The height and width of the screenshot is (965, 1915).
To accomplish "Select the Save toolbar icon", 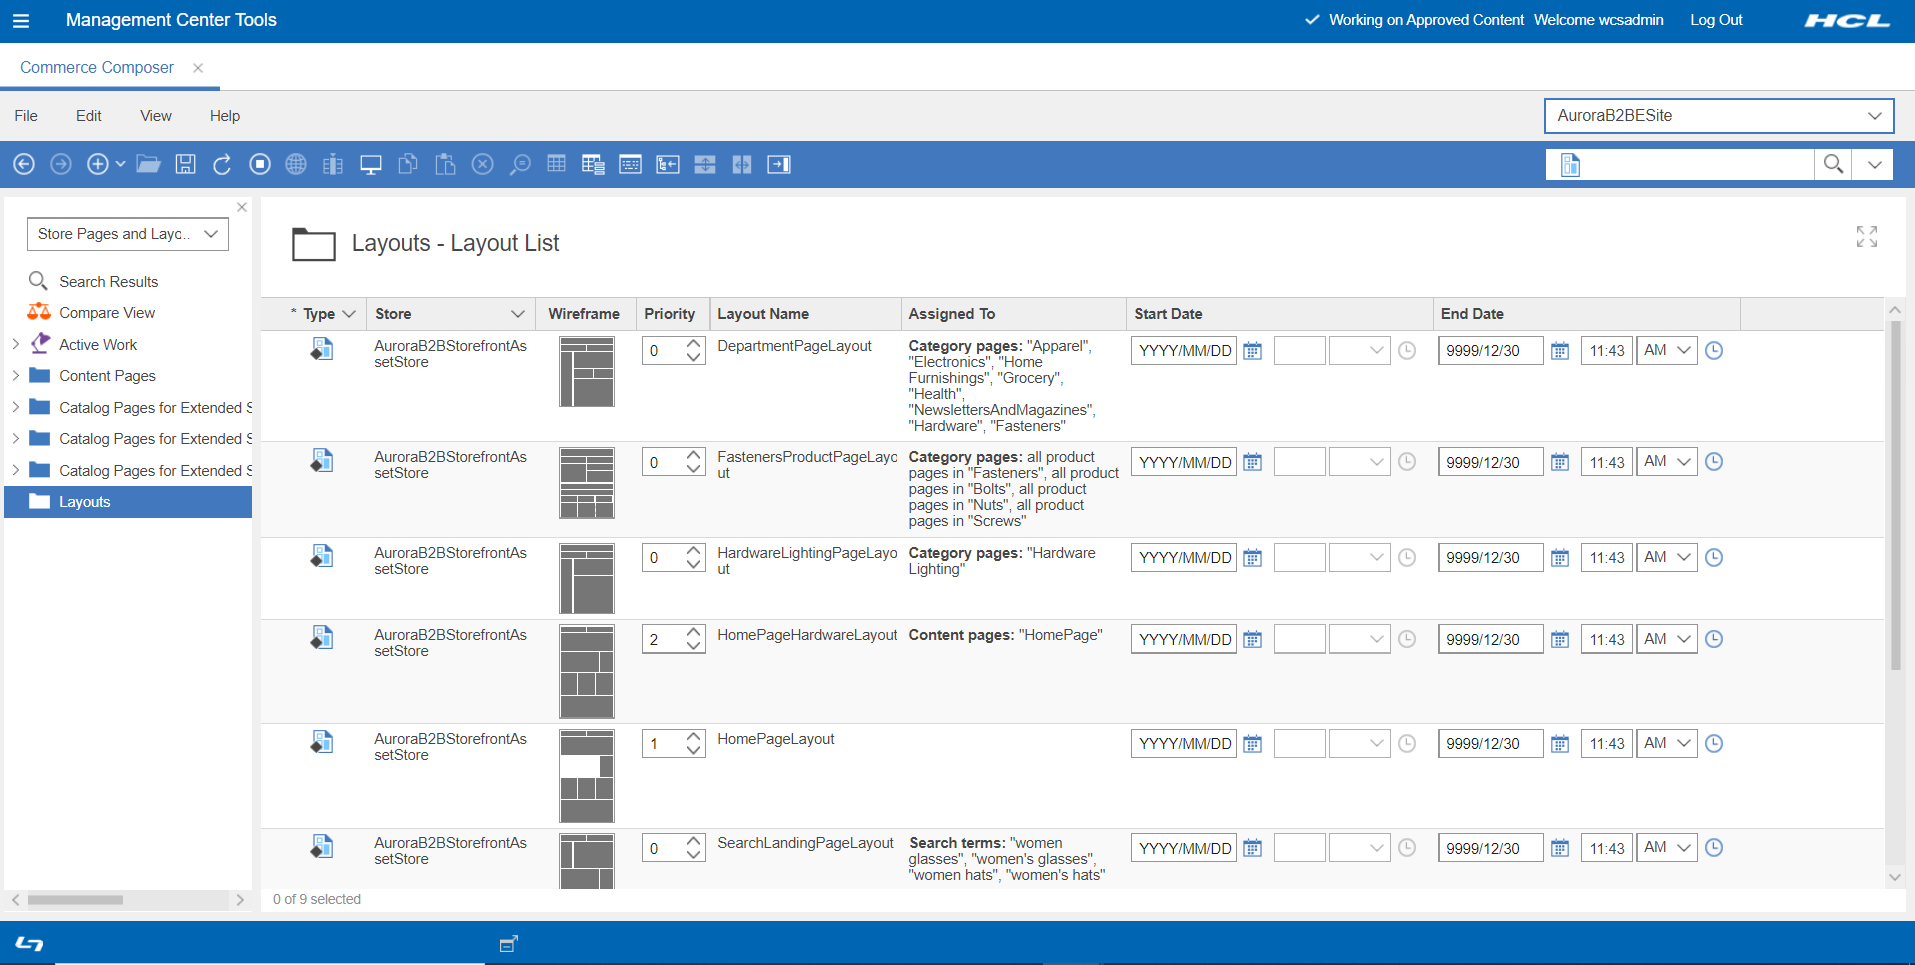I will click(185, 164).
